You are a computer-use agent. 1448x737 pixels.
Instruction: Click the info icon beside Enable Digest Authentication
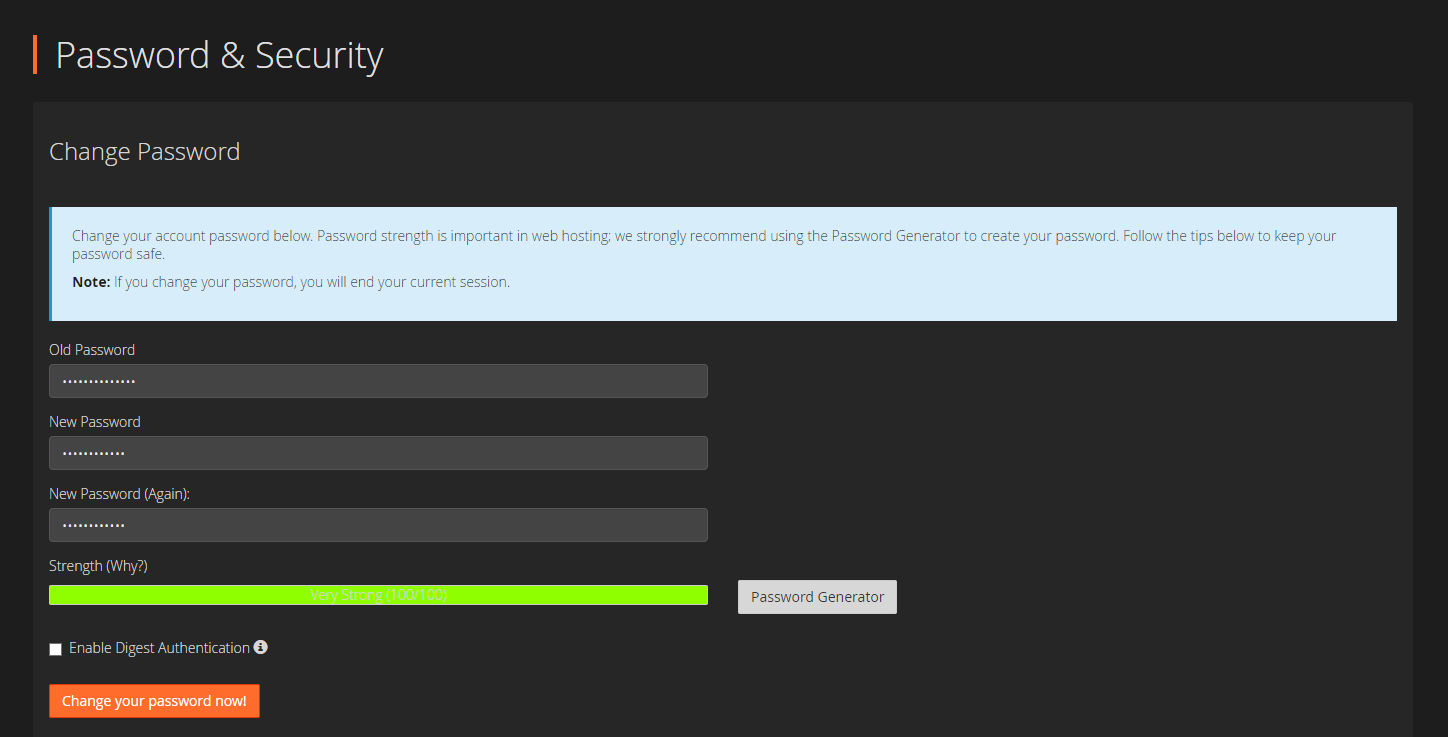261,648
